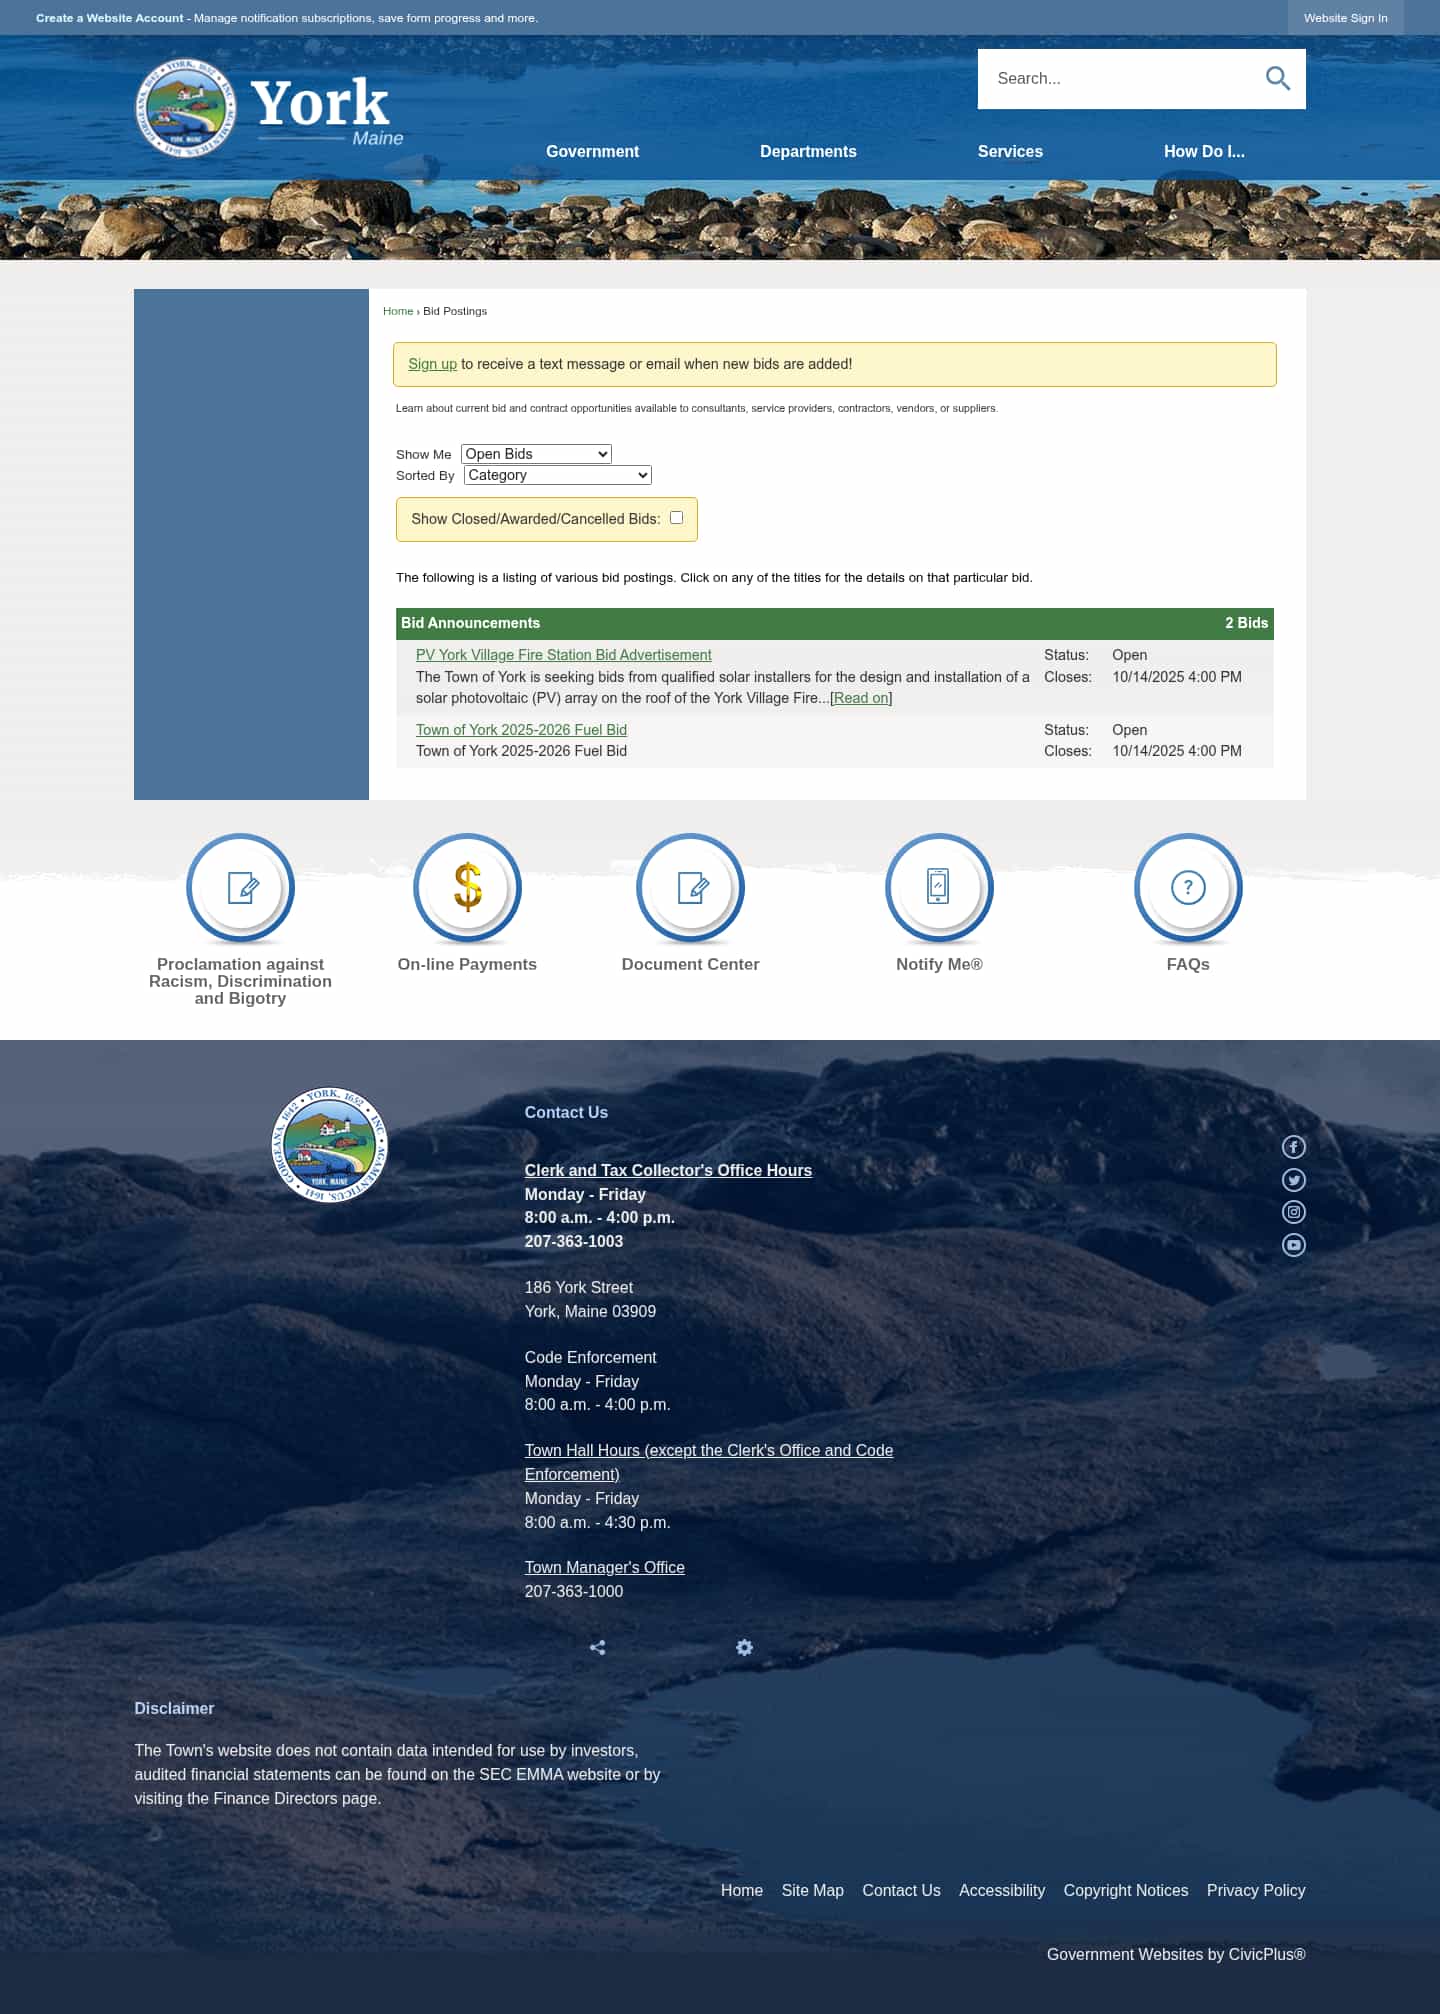Open the Notify Me phone icon
1440x2014 pixels.
point(938,888)
